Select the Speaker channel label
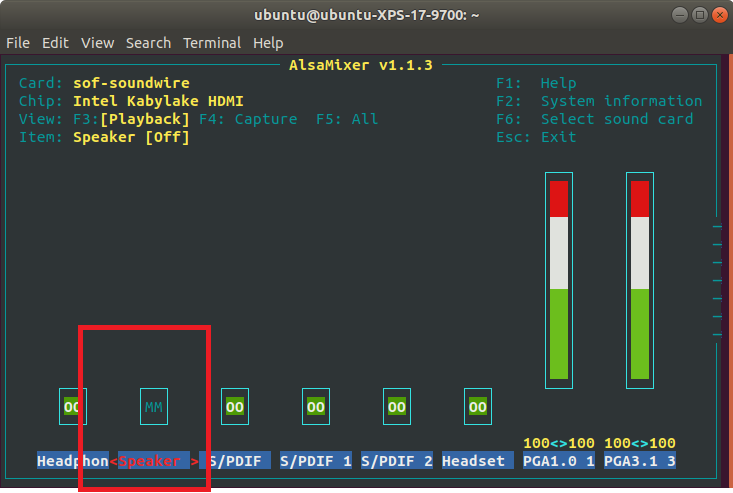 154,461
